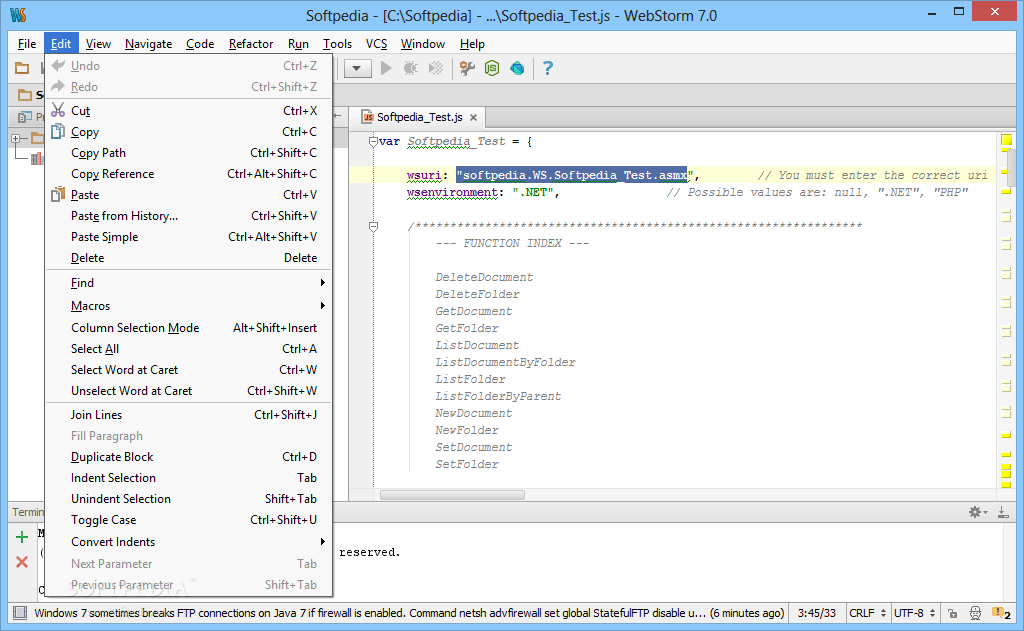Collapse the var Softpedia_Test code block
Screen dimensions: 1024x631
[373, 141]
